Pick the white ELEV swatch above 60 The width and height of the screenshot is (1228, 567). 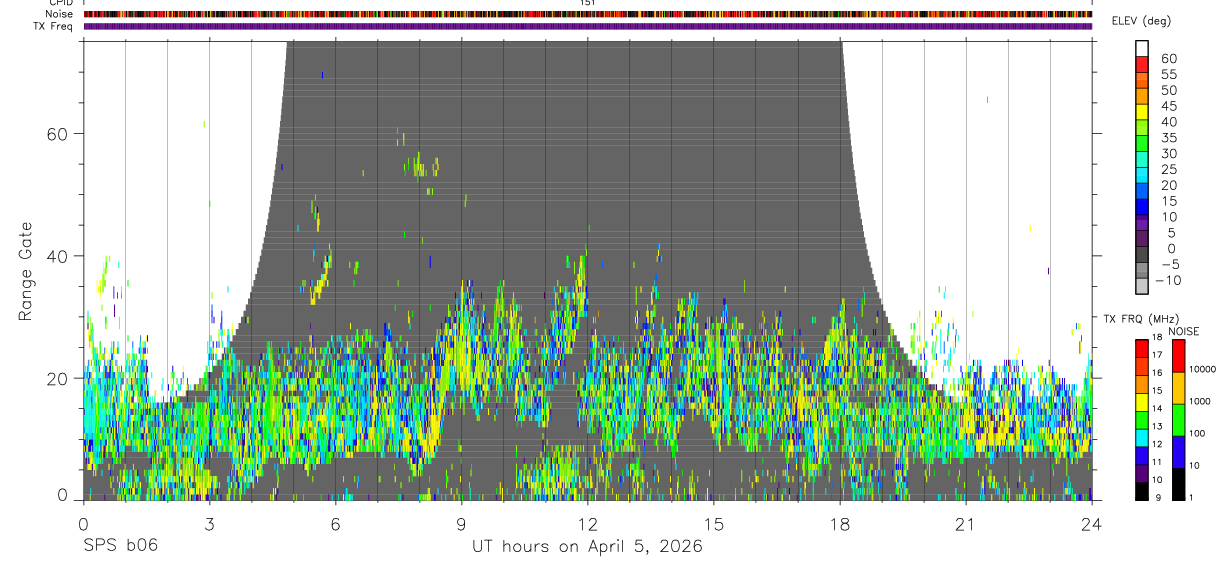click(x=1142, y=48)
